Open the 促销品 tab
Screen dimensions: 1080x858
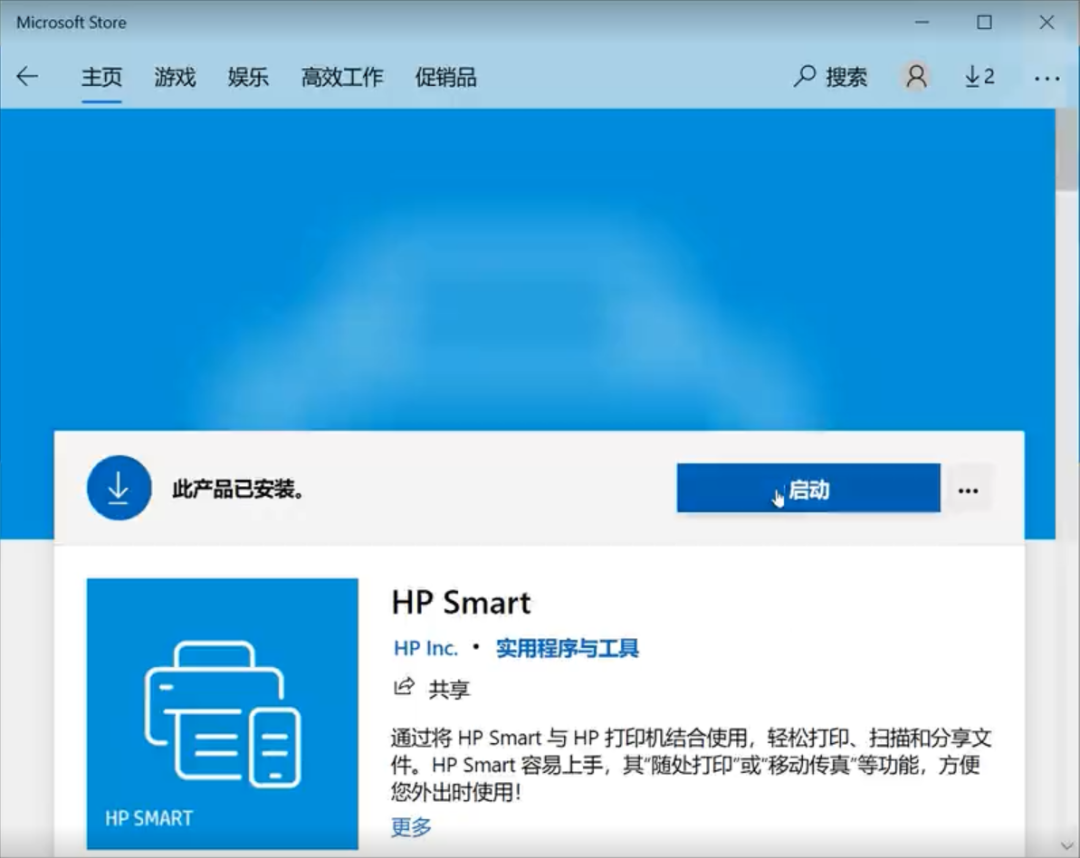[446, 77]
